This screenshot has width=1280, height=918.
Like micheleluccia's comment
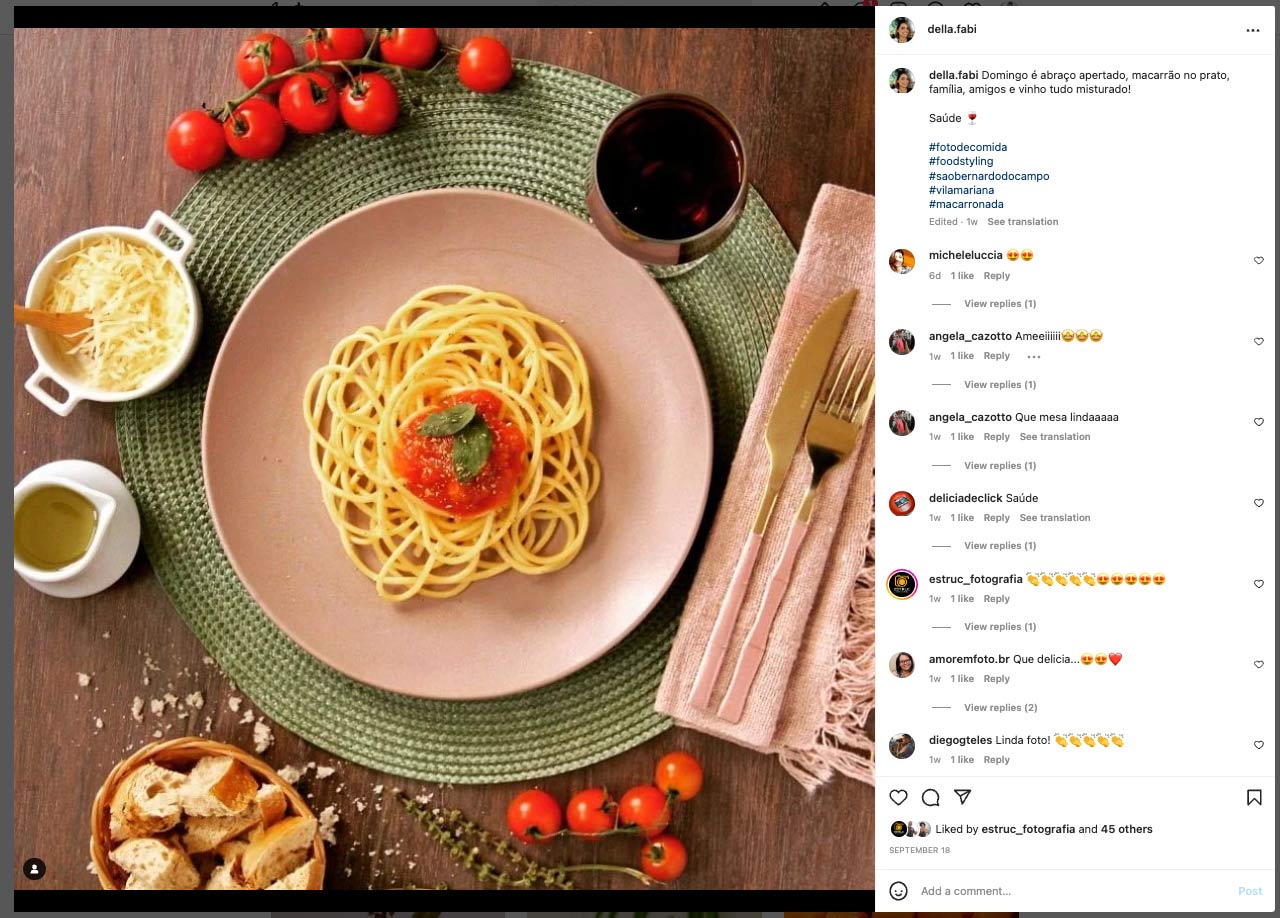tap(1259, 260)
